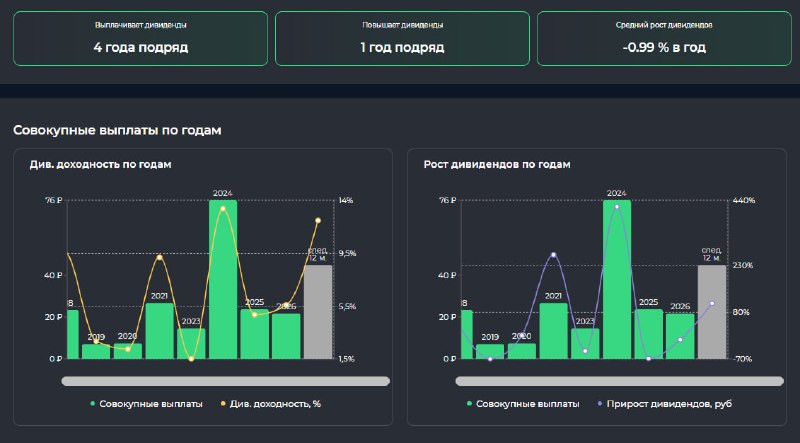Click the left chart horizontal scrollbar

point(226,381)
